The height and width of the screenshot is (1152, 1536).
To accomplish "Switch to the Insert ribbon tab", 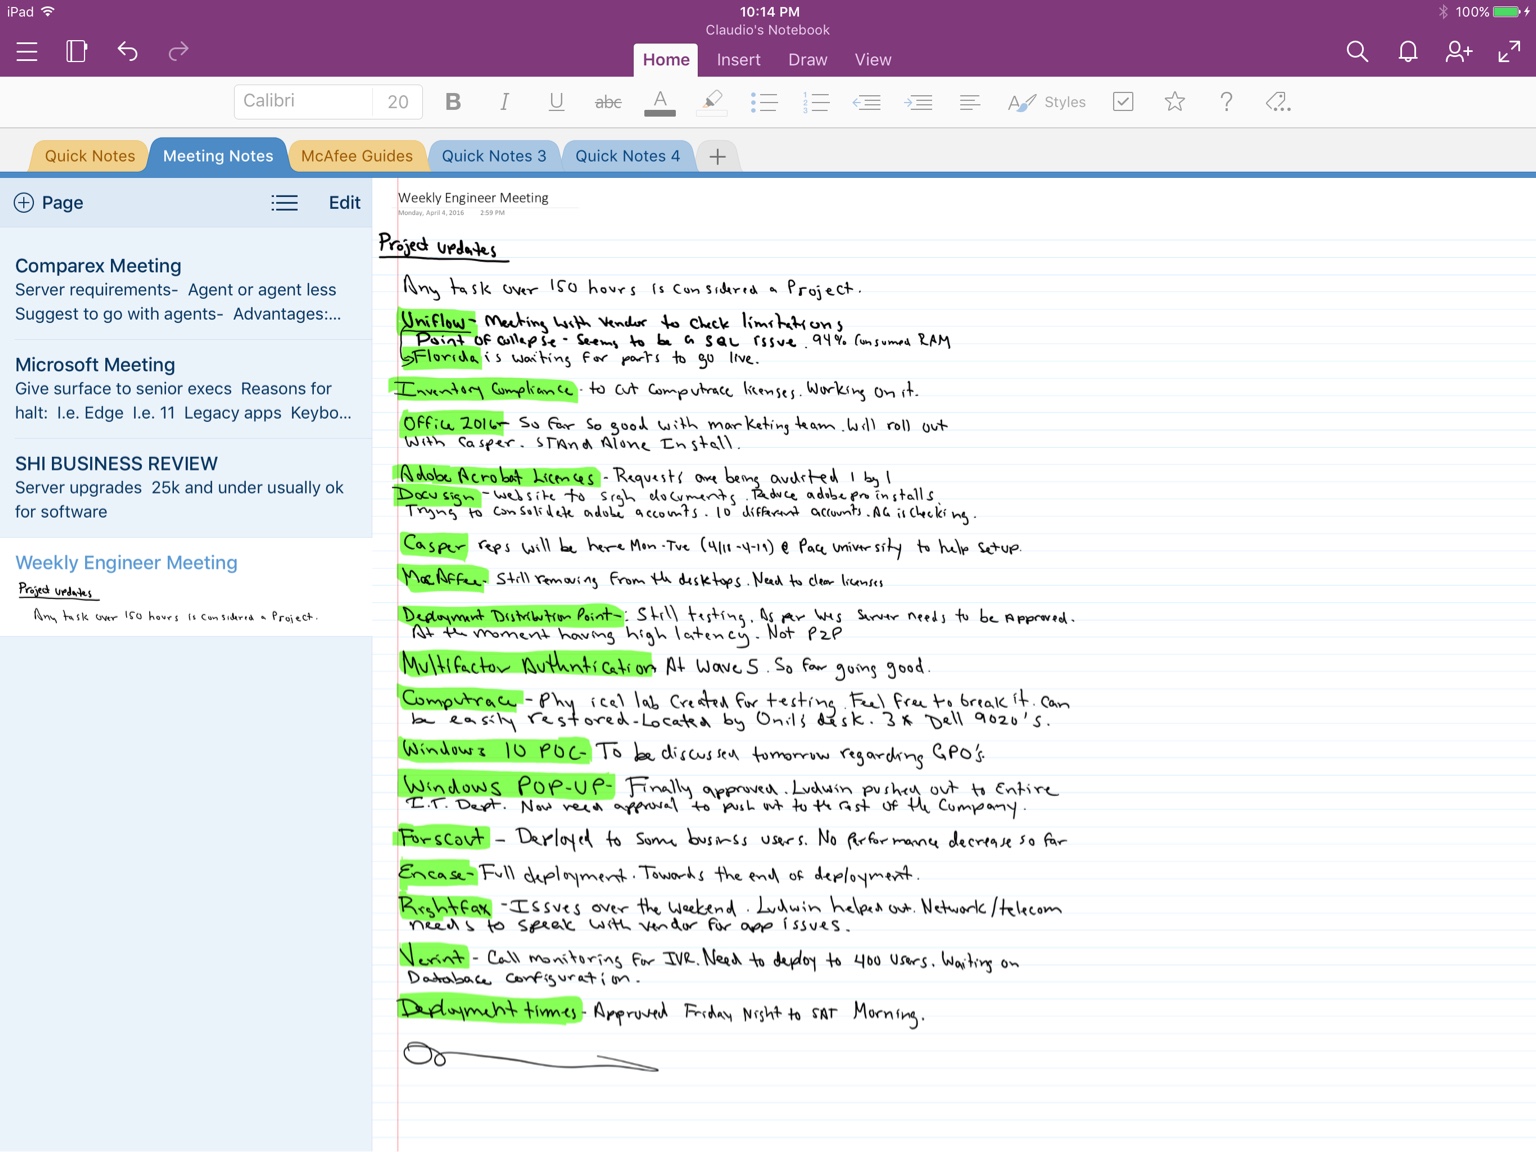I will tap(738, 60).
